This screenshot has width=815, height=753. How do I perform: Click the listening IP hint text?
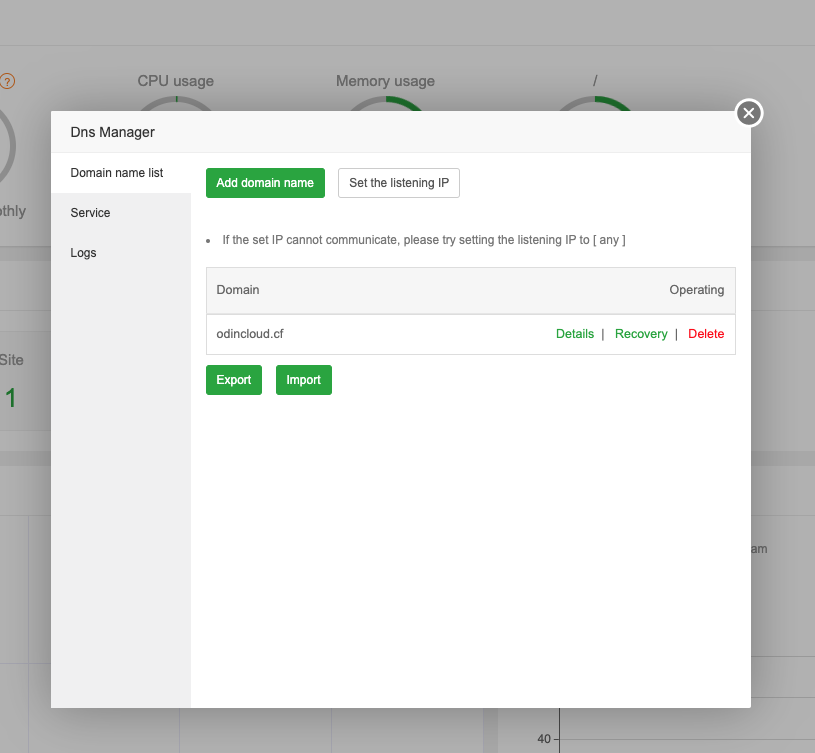[424, 240]
